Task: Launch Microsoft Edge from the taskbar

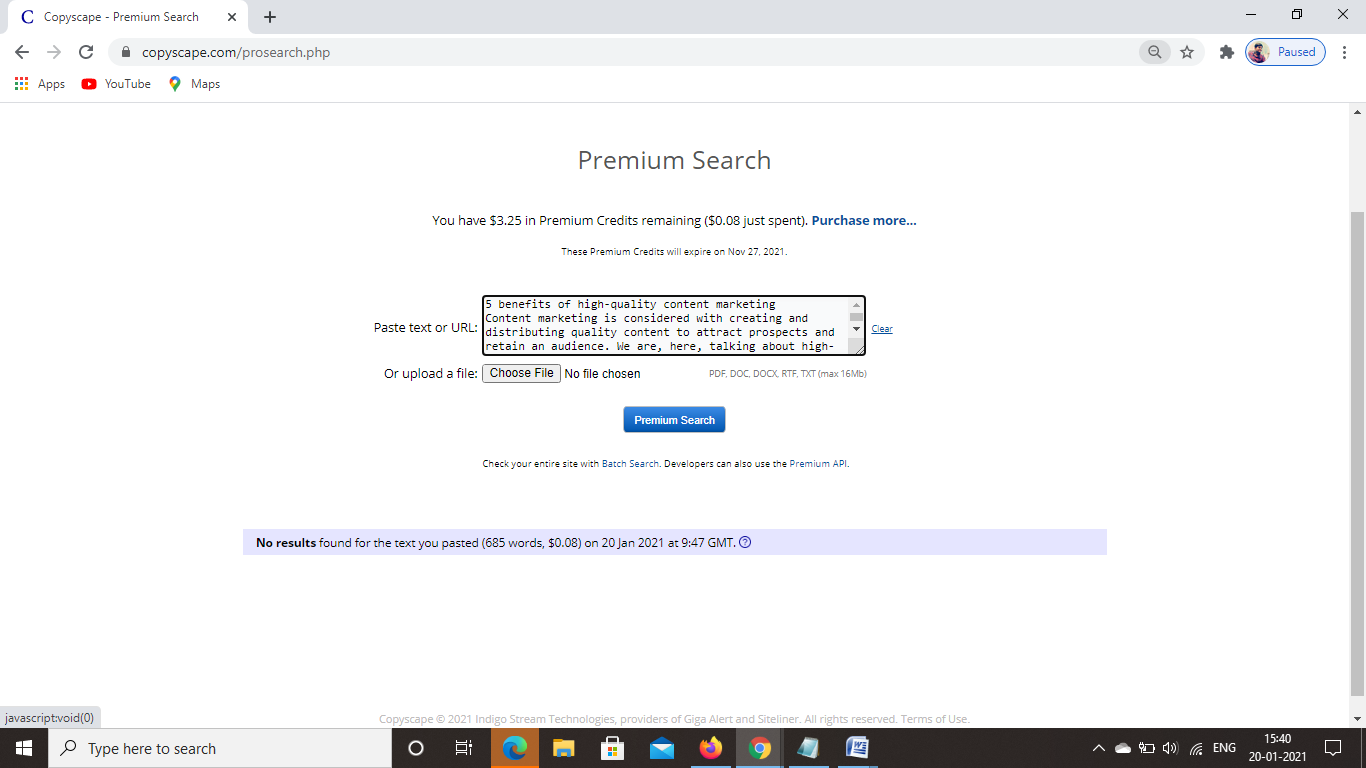Action: [515, 748]
